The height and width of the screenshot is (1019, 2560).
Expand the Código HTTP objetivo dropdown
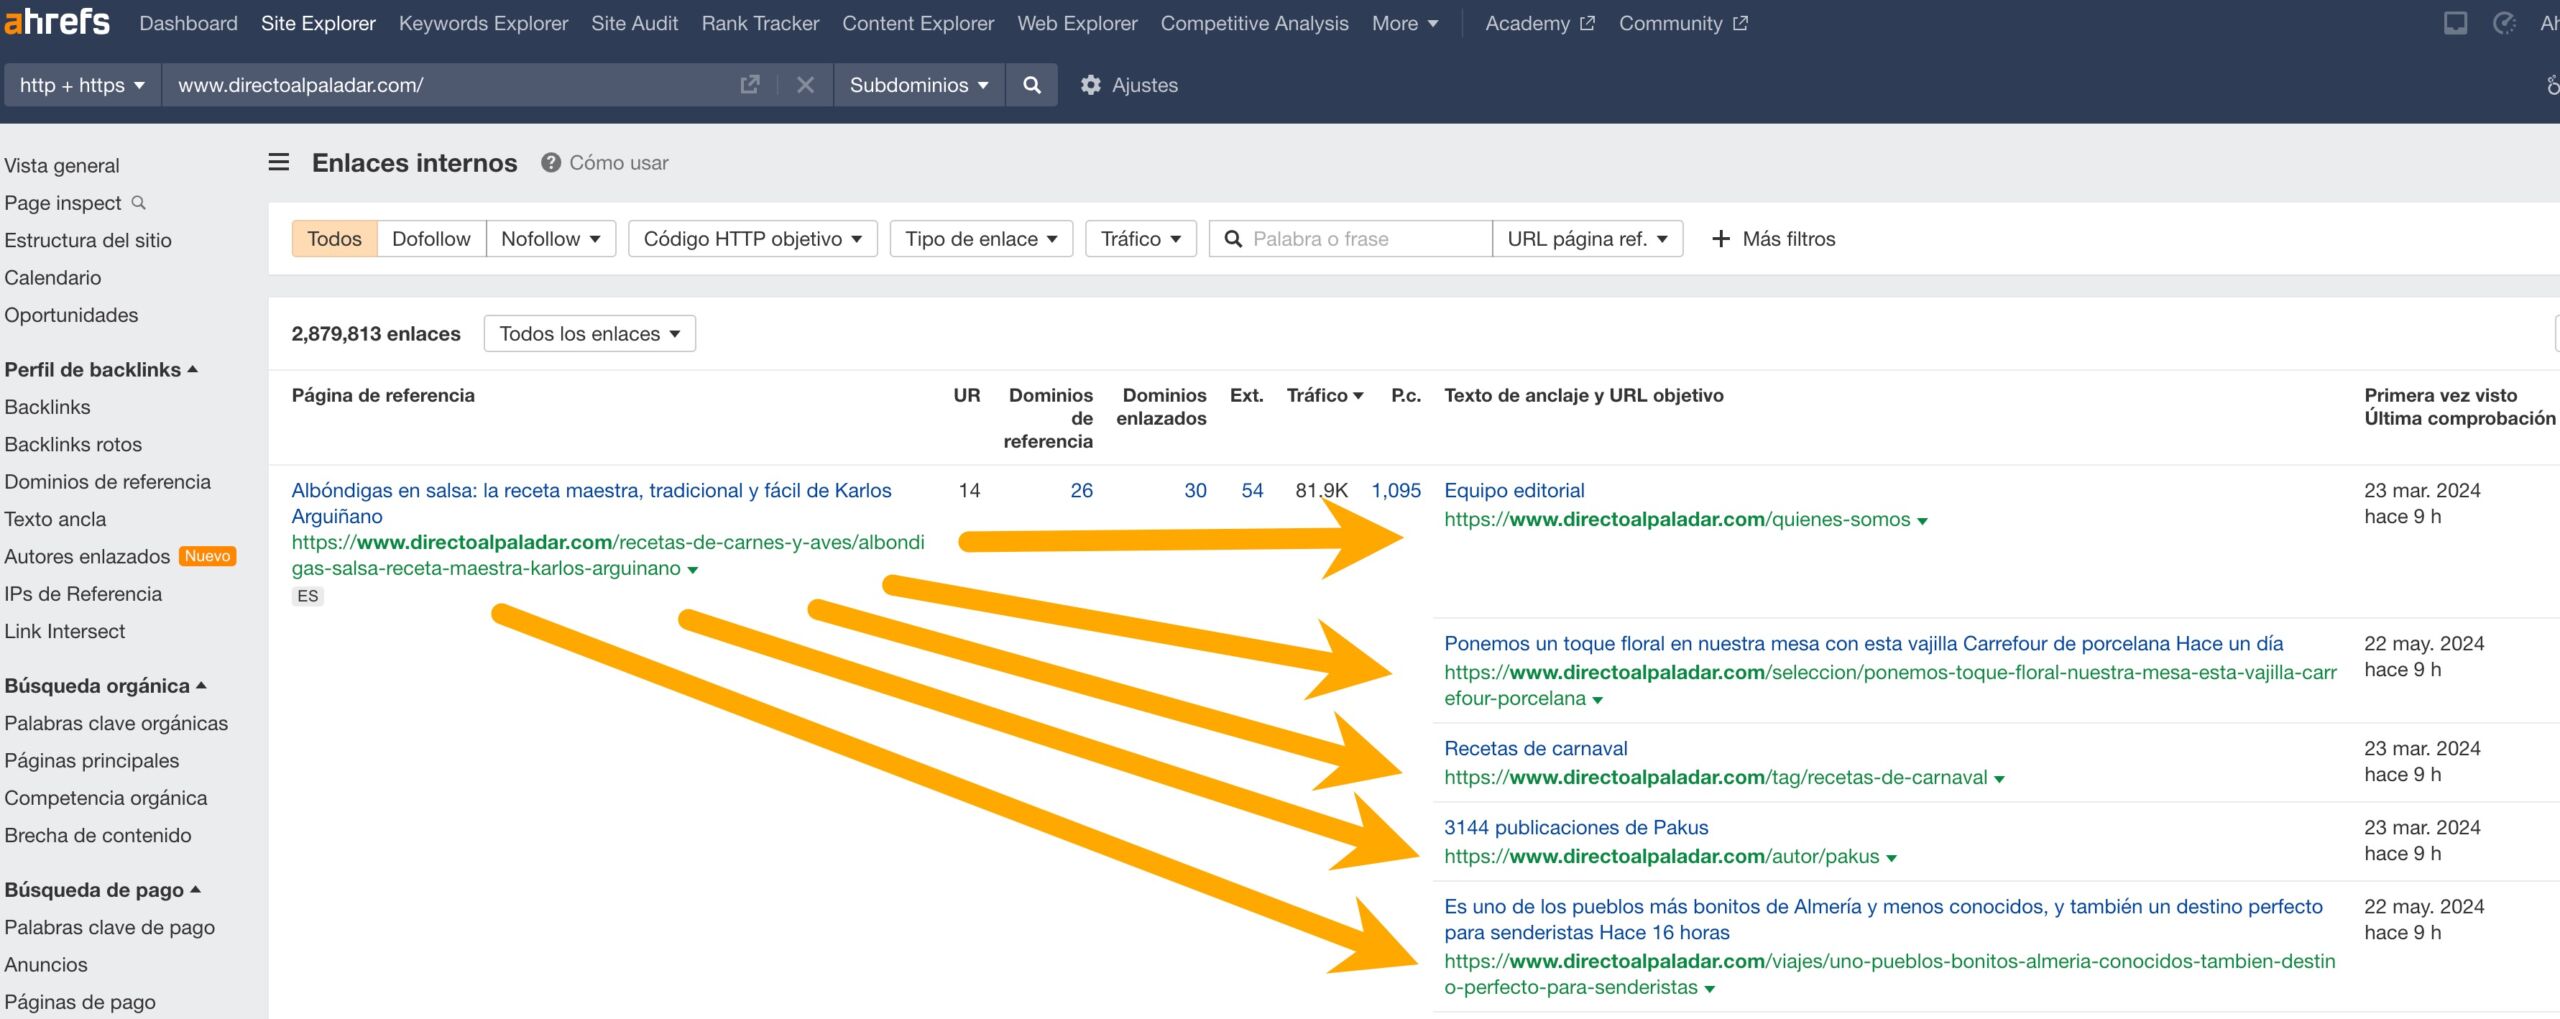[752, 239]
